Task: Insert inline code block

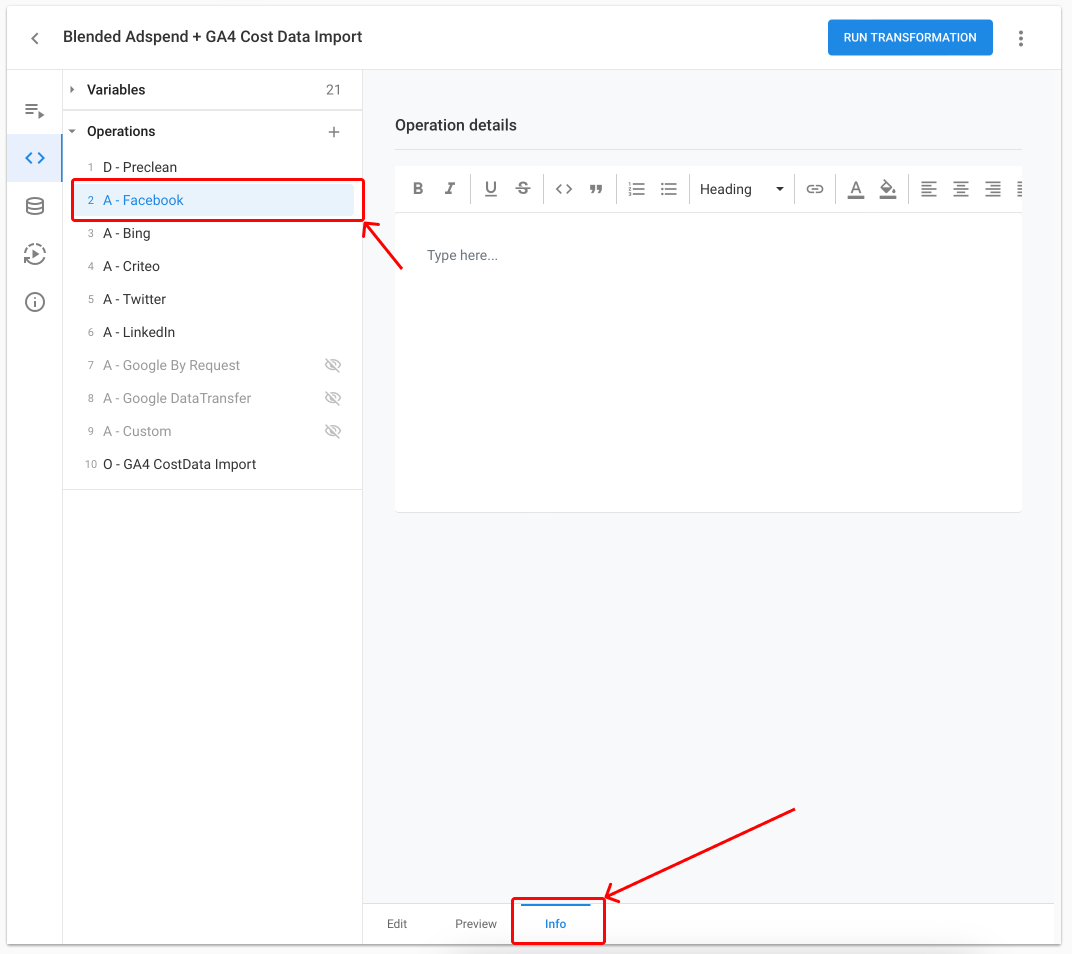Action: point(563,189)
